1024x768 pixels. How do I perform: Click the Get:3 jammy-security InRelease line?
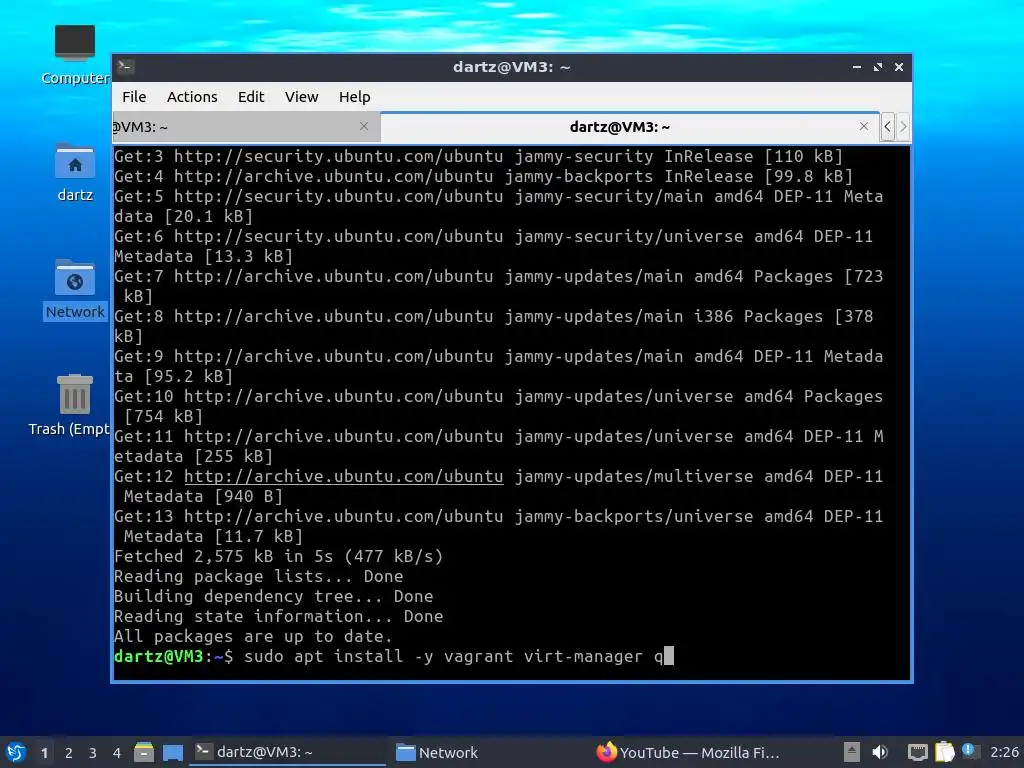pos(479,157)
